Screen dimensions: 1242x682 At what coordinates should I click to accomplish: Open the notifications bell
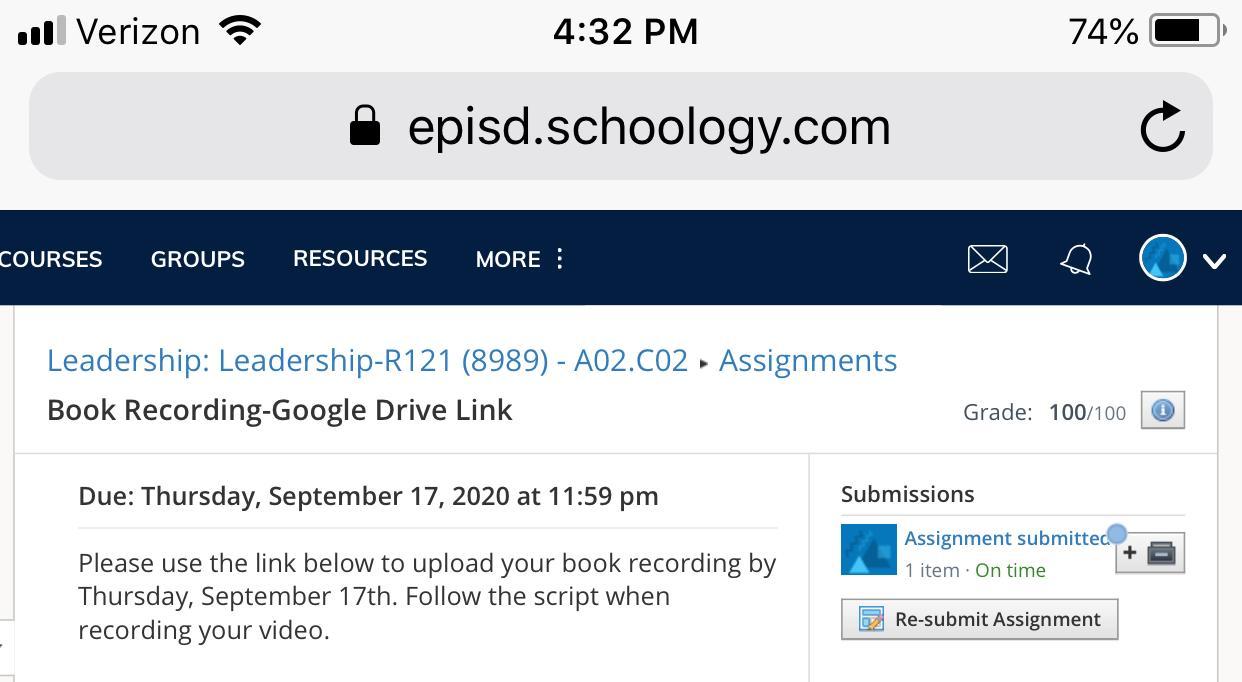[1076, 260]
